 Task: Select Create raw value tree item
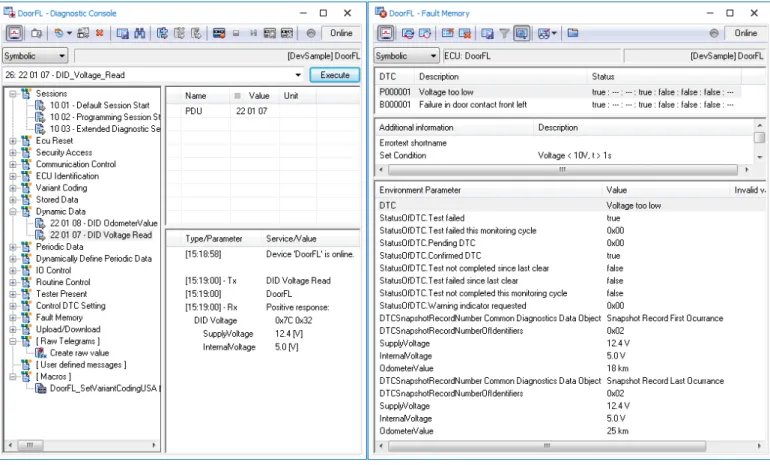[80, 353]
